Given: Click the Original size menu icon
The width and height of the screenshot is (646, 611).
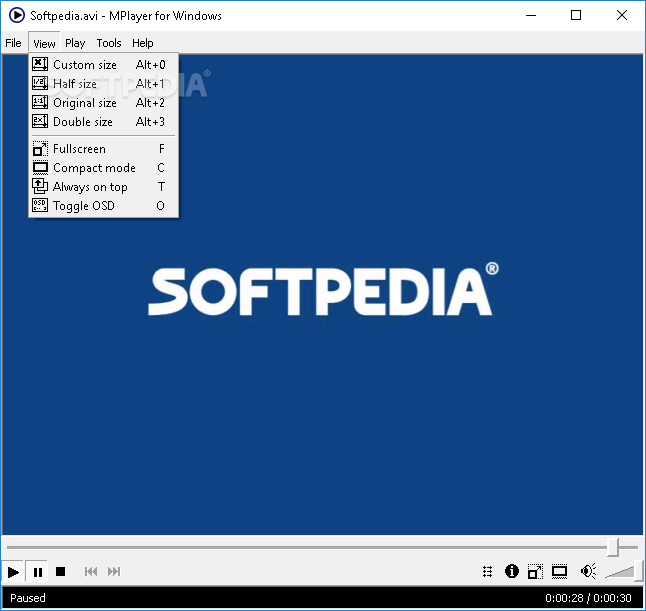Looking at the screenshot, I should (x=40, y=102).
